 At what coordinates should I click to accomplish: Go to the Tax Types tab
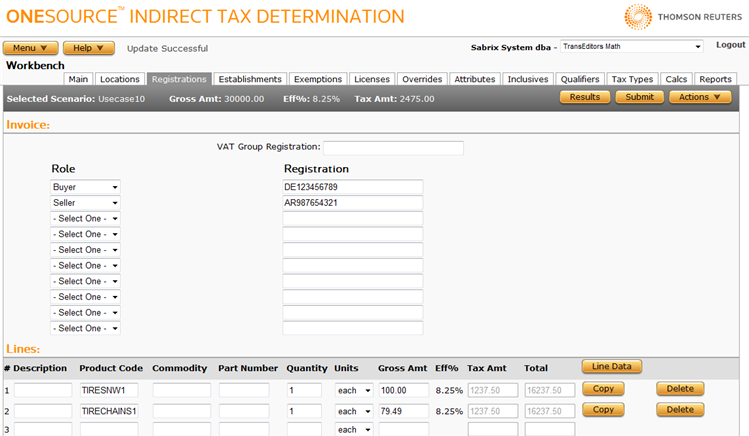coord(632,79)
